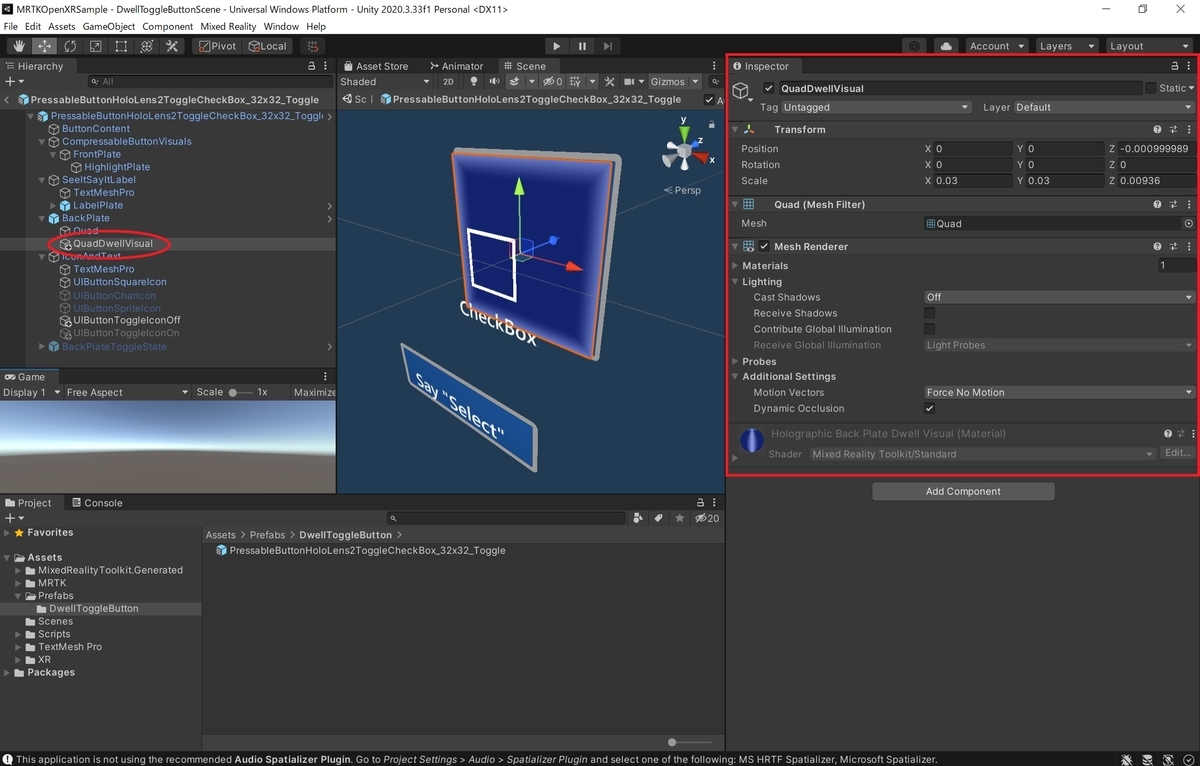Viewport: 1200px width, 766px height.
Task: Select the Scale tool
Action: click(95, 46)
